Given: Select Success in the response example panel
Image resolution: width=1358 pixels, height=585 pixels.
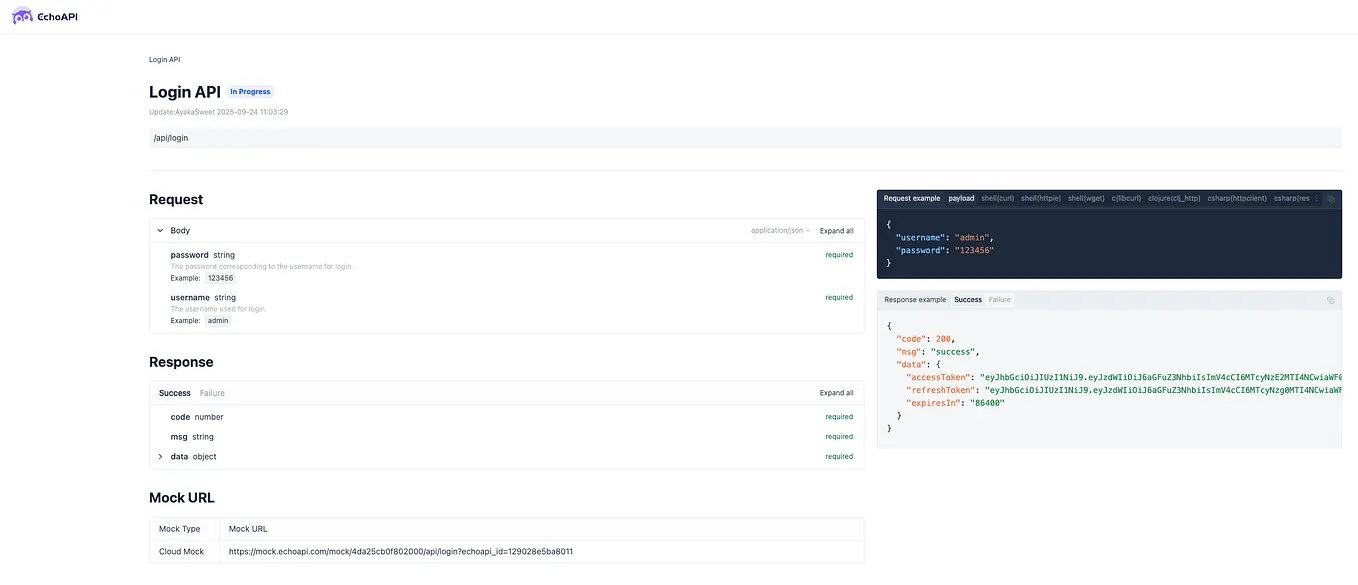Looking at the screenshot, I should pos(967,299).
